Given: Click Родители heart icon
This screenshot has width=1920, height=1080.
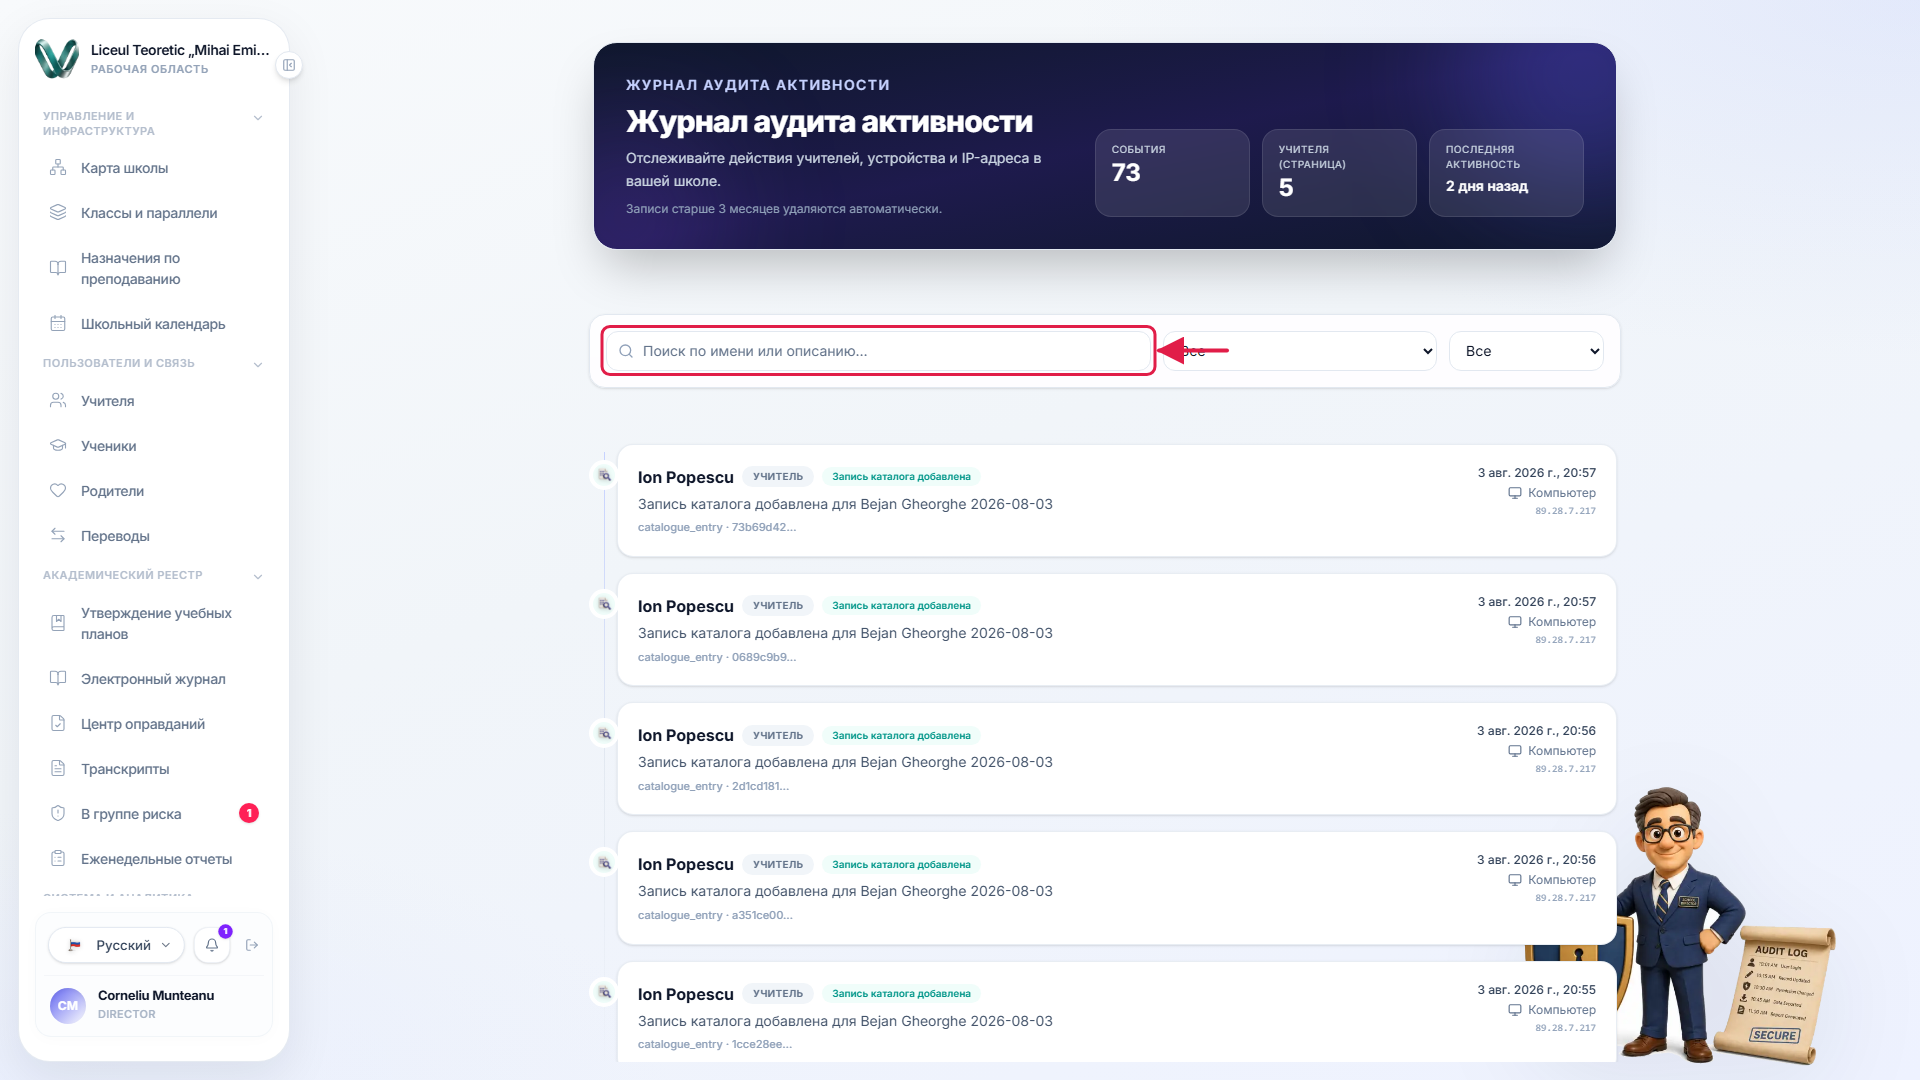Looking at the screenshot, I should click(58, 491).
